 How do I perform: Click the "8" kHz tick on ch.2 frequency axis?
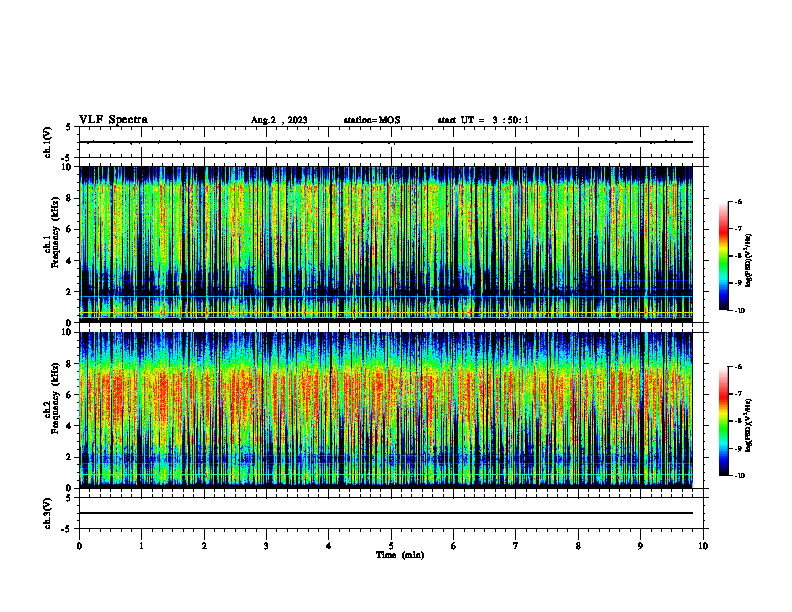(x=70, y=364)
